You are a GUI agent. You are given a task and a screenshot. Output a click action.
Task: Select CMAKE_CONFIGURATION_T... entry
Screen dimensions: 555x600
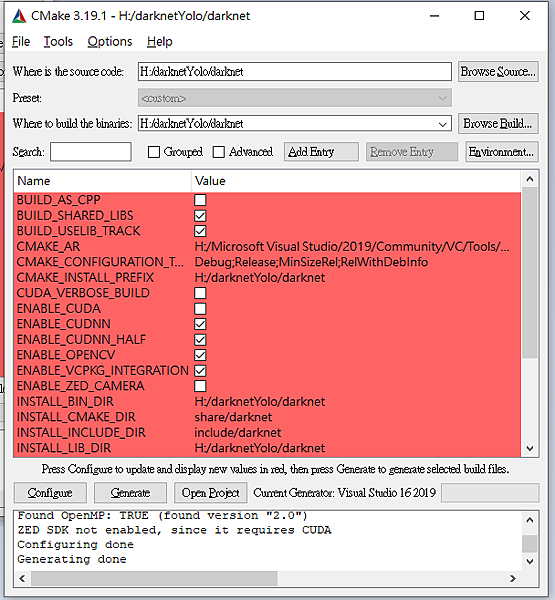100,262
